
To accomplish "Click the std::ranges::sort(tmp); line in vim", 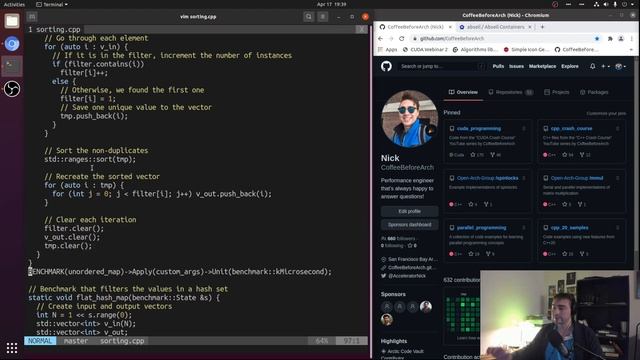I will pos(90,160).
